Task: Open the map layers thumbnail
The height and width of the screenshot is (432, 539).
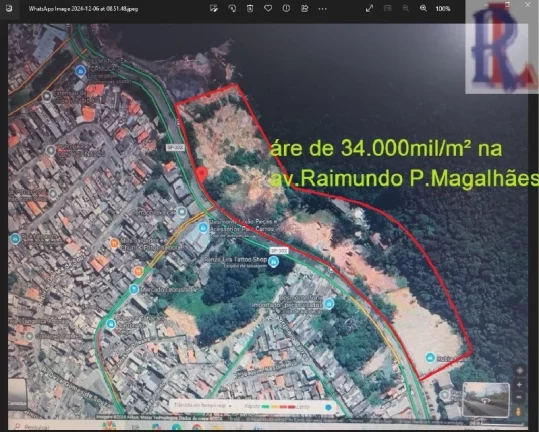Action: pos(17,394)
